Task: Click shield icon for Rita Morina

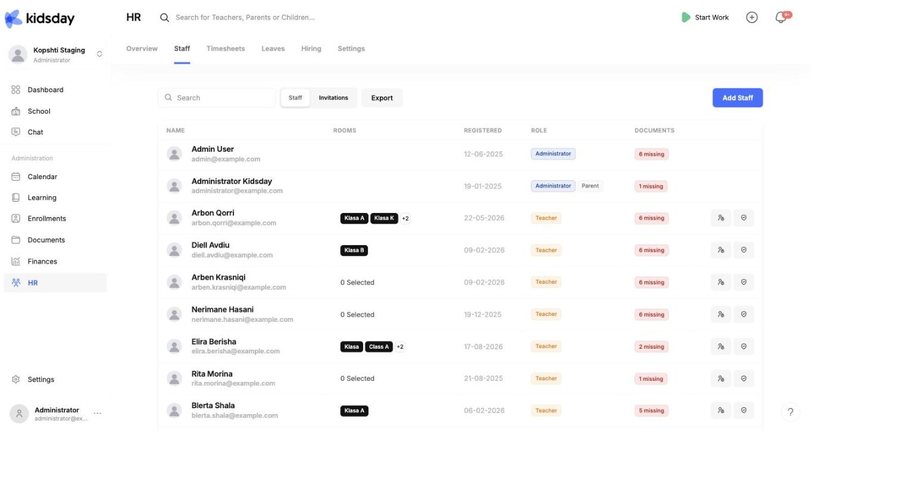Action: pyautogui.click(x=744, y=379)
